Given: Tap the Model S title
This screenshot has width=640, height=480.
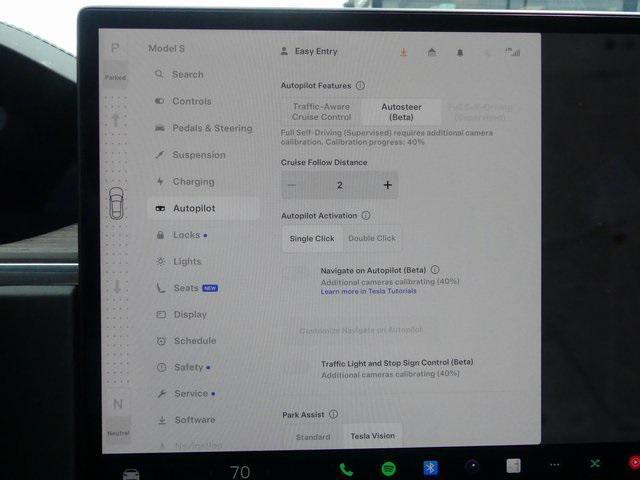Looking at the screenshot, I should click(166, 49).
